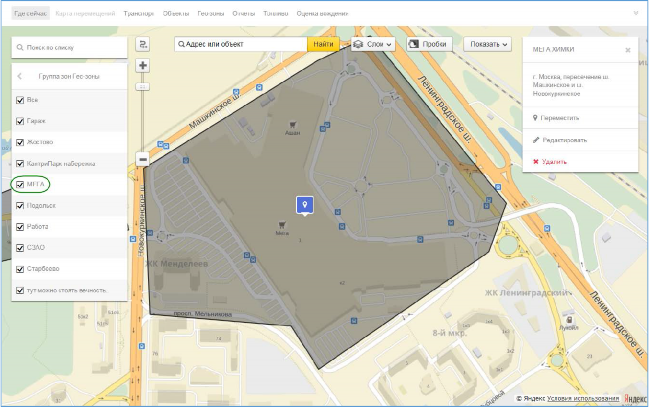This screenshot has width=649, height=407.
Task: Open the Показать dropdown
Action: tap(488, 44)
